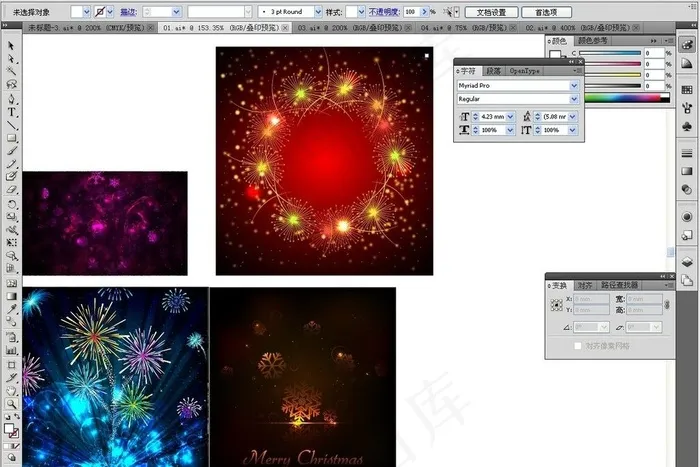Select the Type tool
The image size is (700, 467).
coord(11,112)
